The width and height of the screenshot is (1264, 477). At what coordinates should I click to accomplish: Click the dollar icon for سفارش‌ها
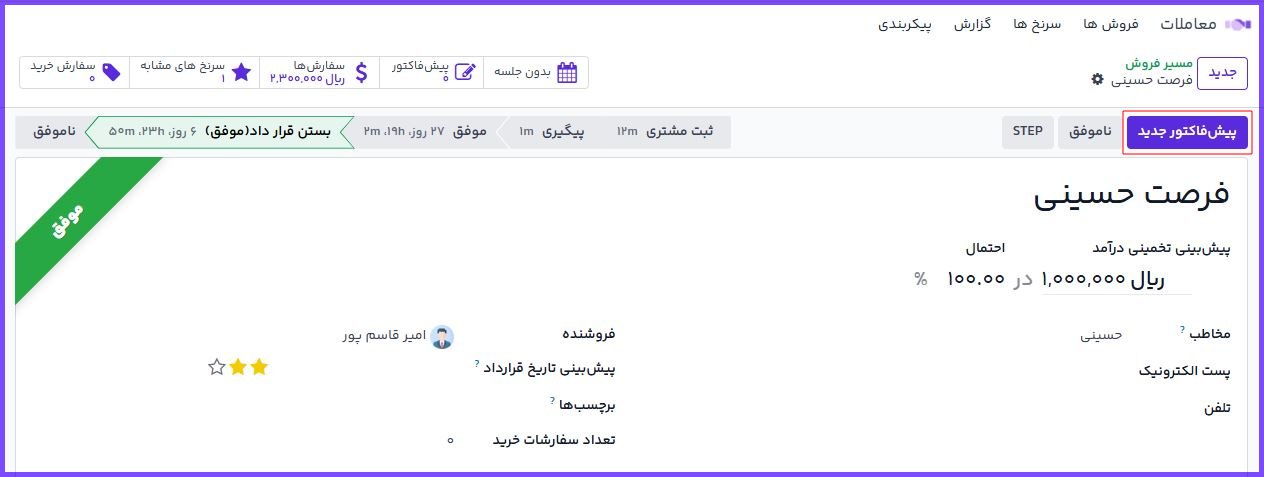(x=361, y=72)
